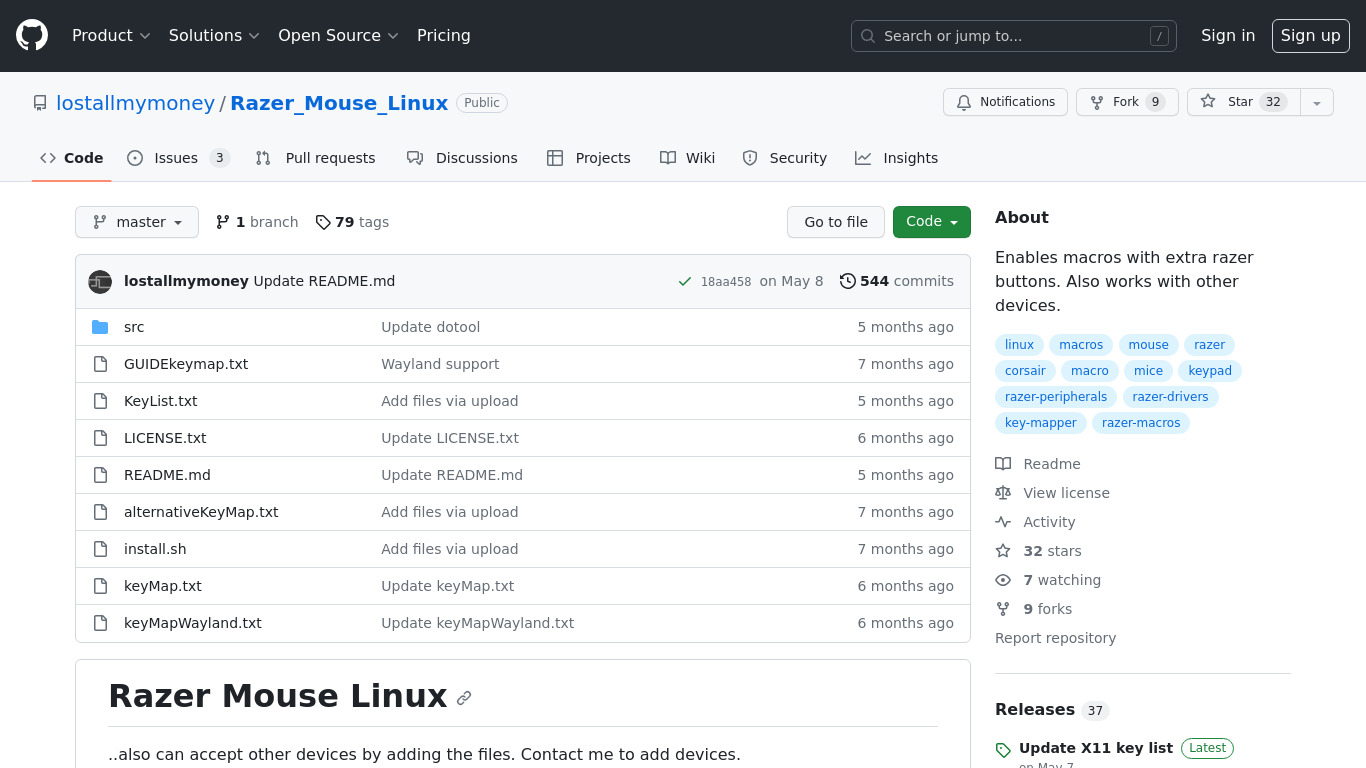Open install.sh file

pyautogui.click(x=155, y=549)
